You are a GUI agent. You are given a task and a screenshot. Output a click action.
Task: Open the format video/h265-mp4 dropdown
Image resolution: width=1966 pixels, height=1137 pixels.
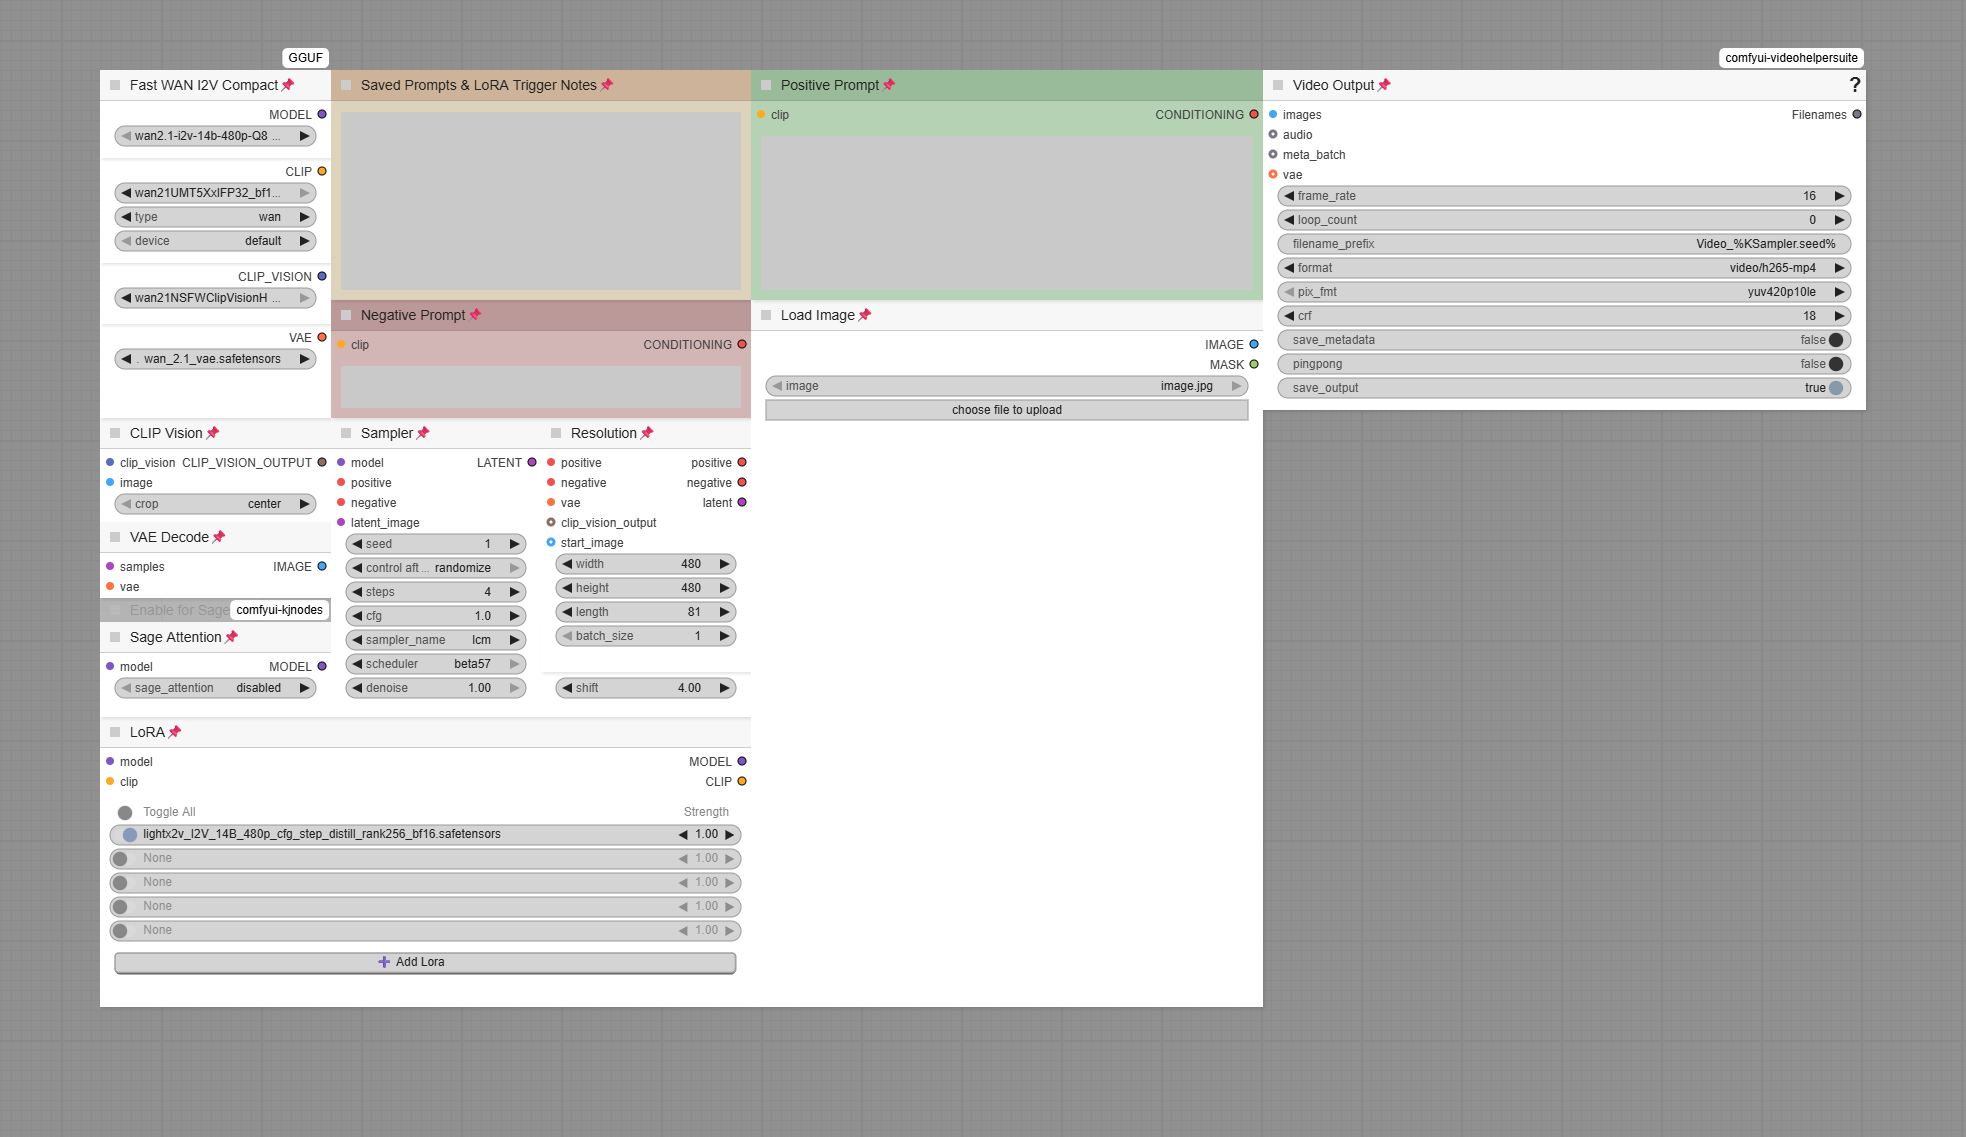coord(1563,268)
